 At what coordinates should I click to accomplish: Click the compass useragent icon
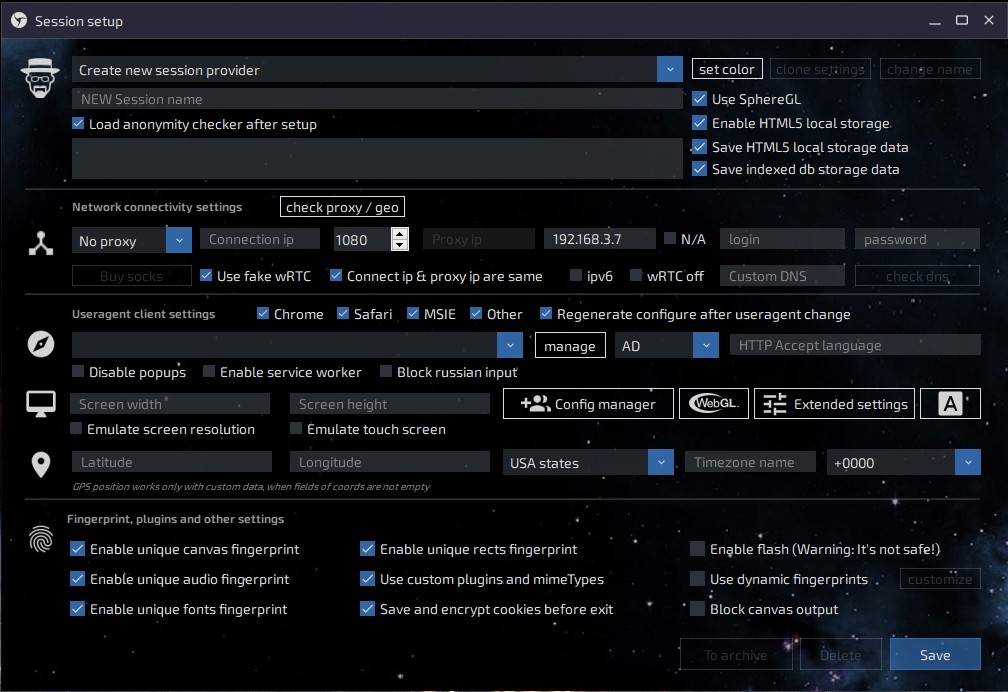[x=41, y=345]
